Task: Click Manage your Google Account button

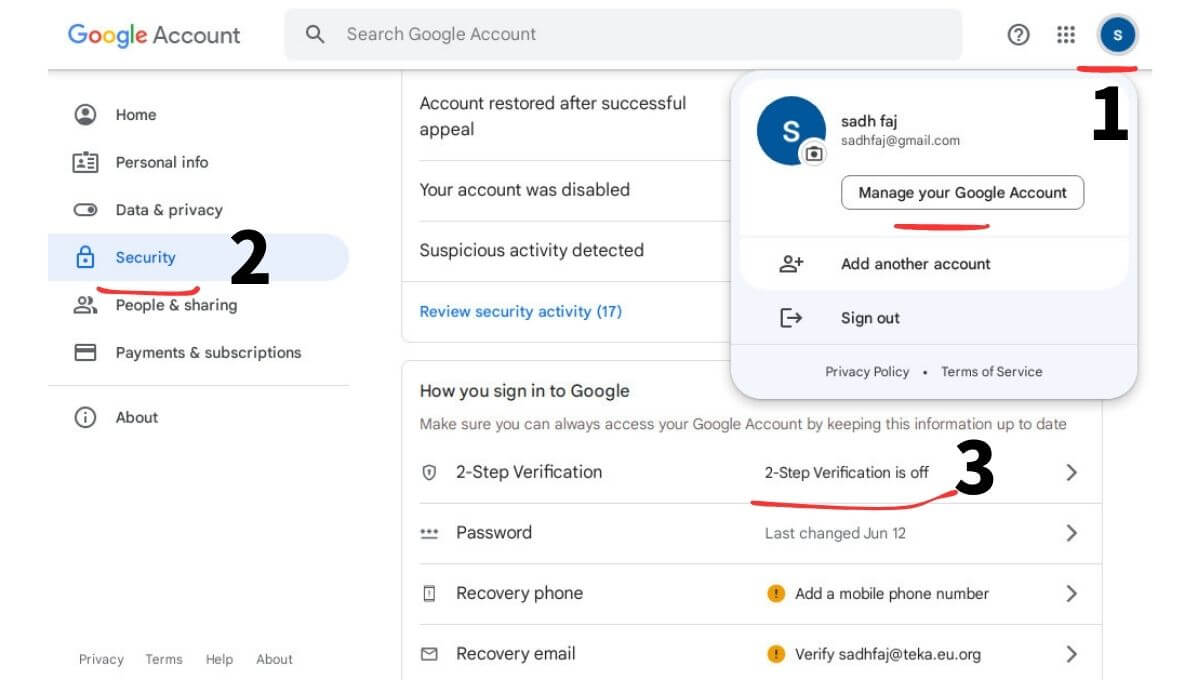Action: pos(962,193)
